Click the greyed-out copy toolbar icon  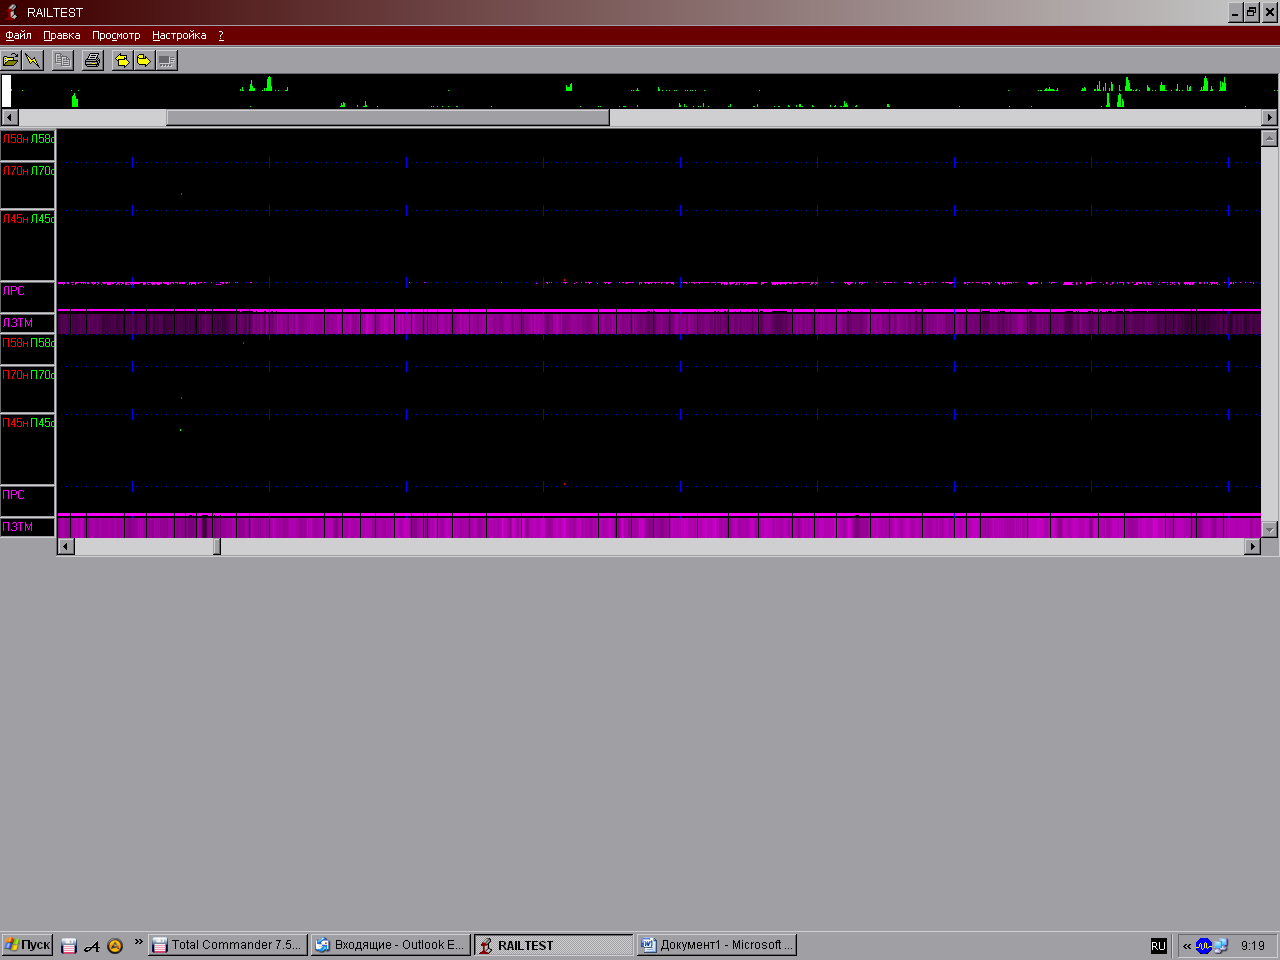[63, 61]
